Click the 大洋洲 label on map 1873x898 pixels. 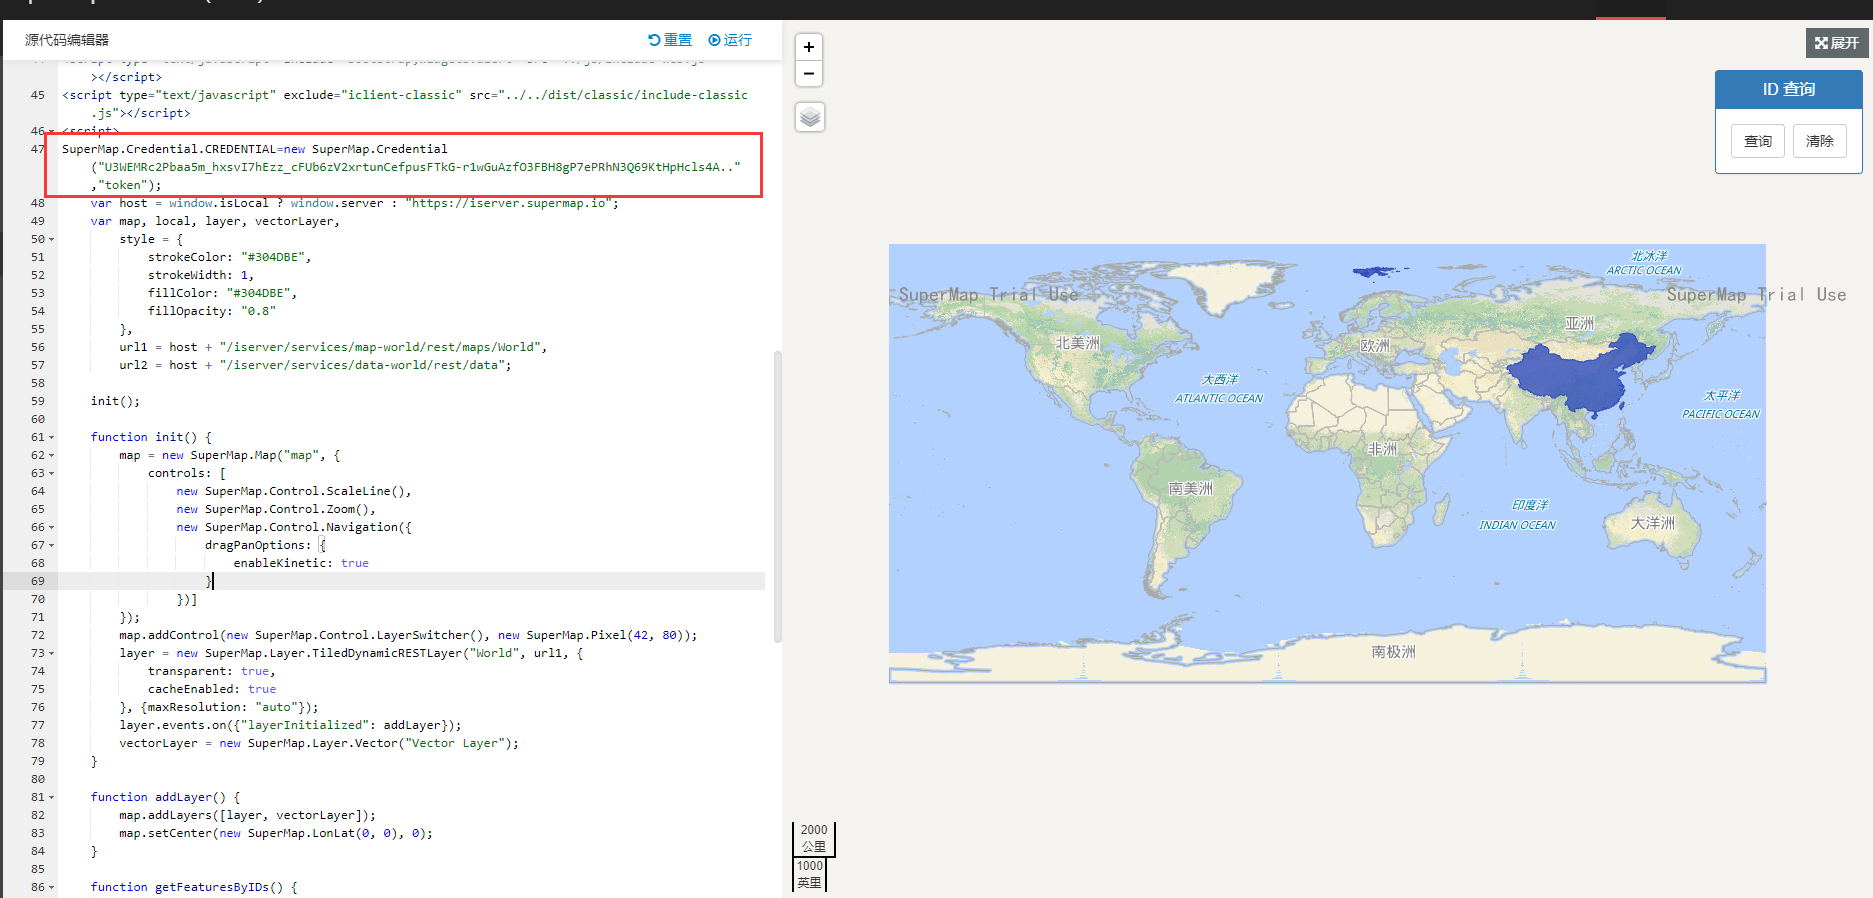(x=1652, y=523)
